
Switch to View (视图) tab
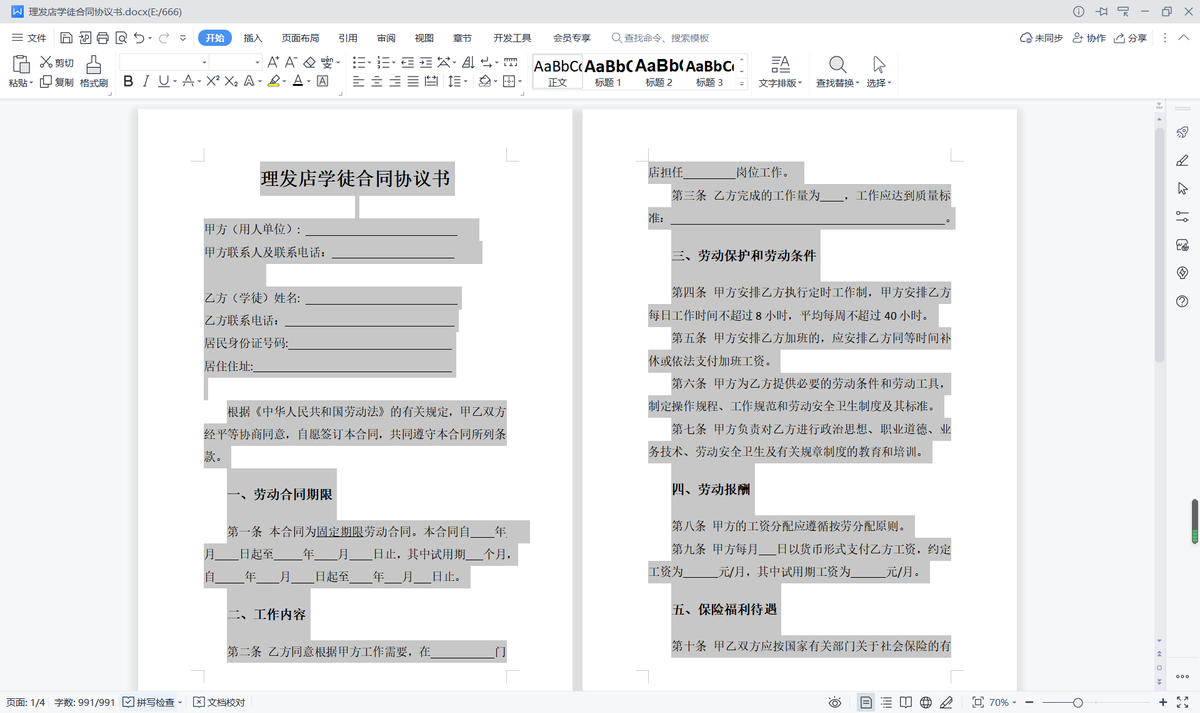pyautogui.click(x=424, y=38)
